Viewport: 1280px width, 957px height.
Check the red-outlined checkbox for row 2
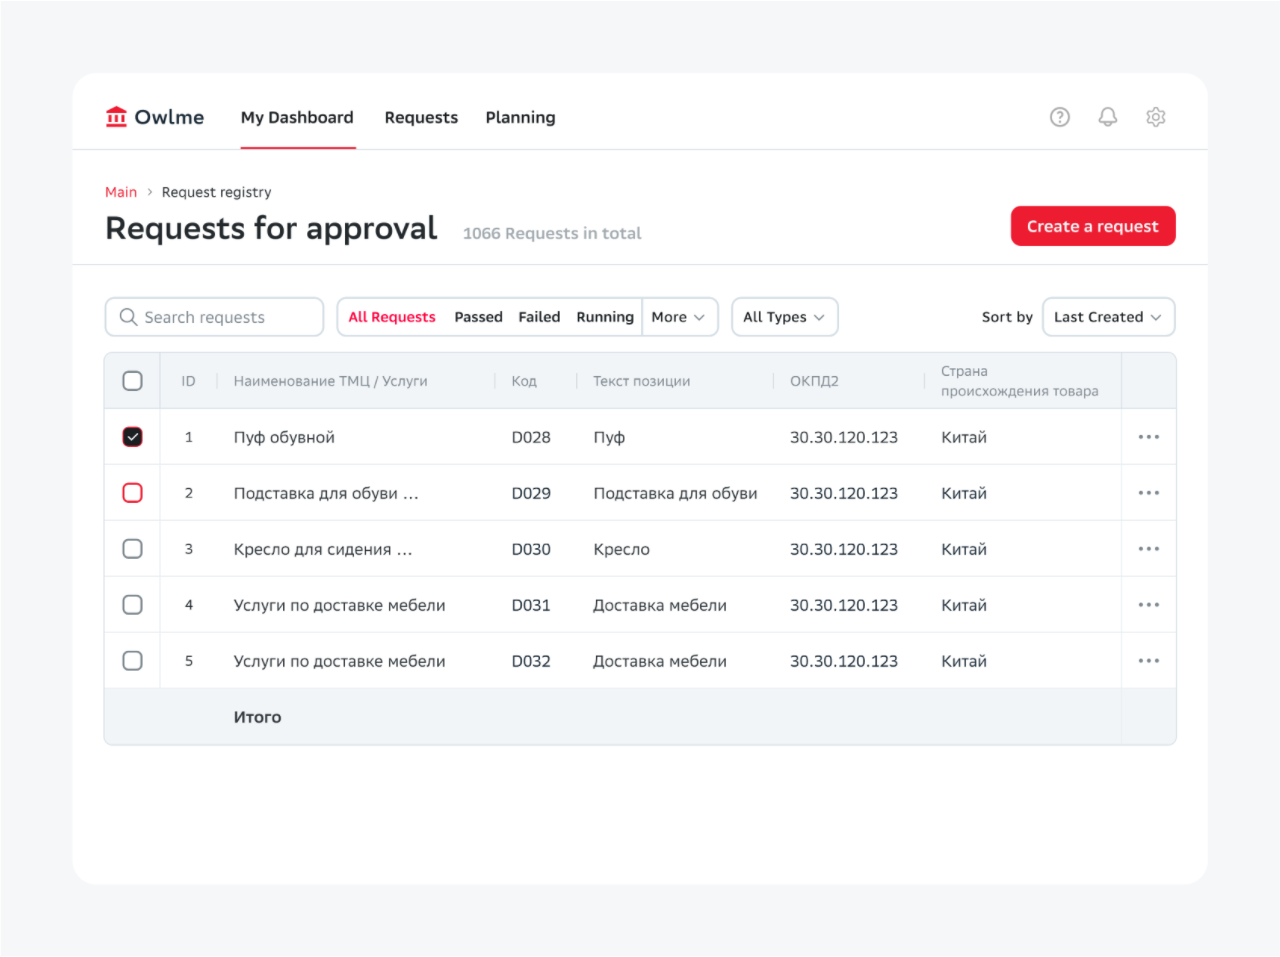tap(132, 493)
